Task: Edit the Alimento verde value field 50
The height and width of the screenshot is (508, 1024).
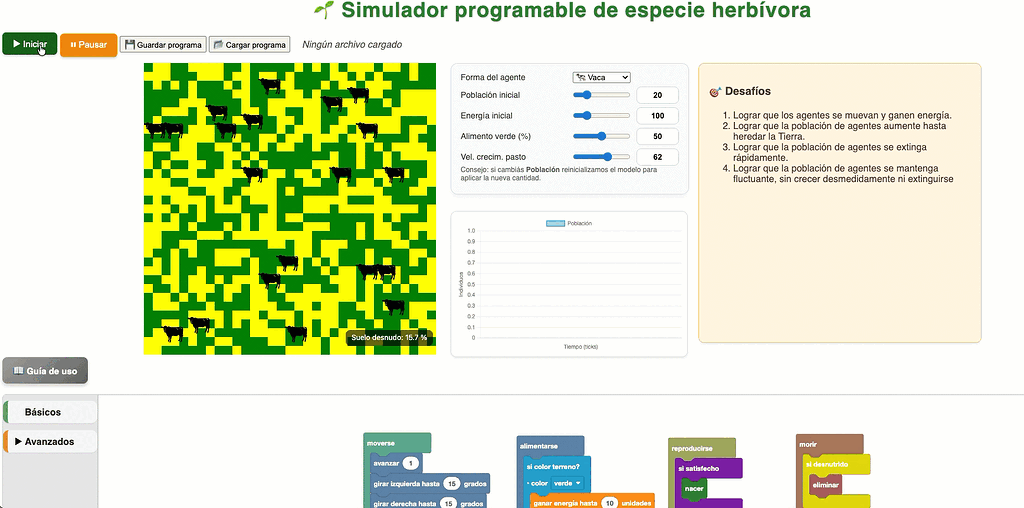Action: [x=657, y=136]
